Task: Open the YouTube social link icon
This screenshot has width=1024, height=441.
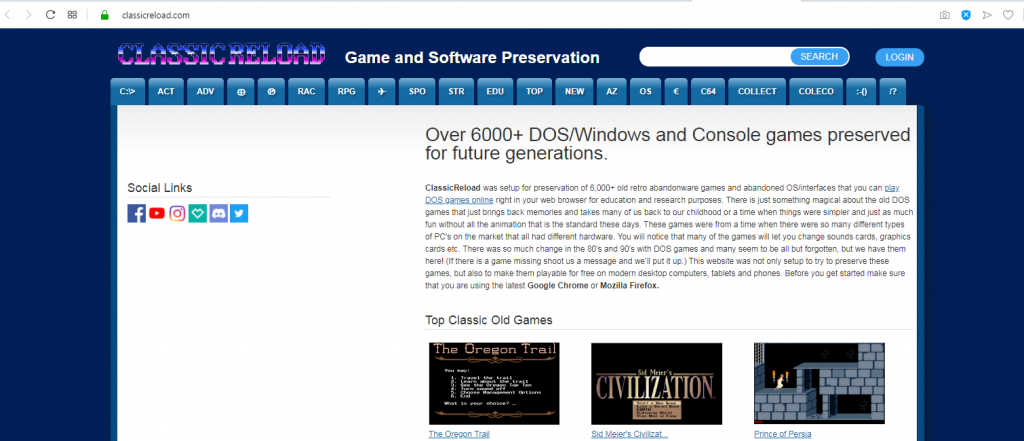Action: point(157,214)
